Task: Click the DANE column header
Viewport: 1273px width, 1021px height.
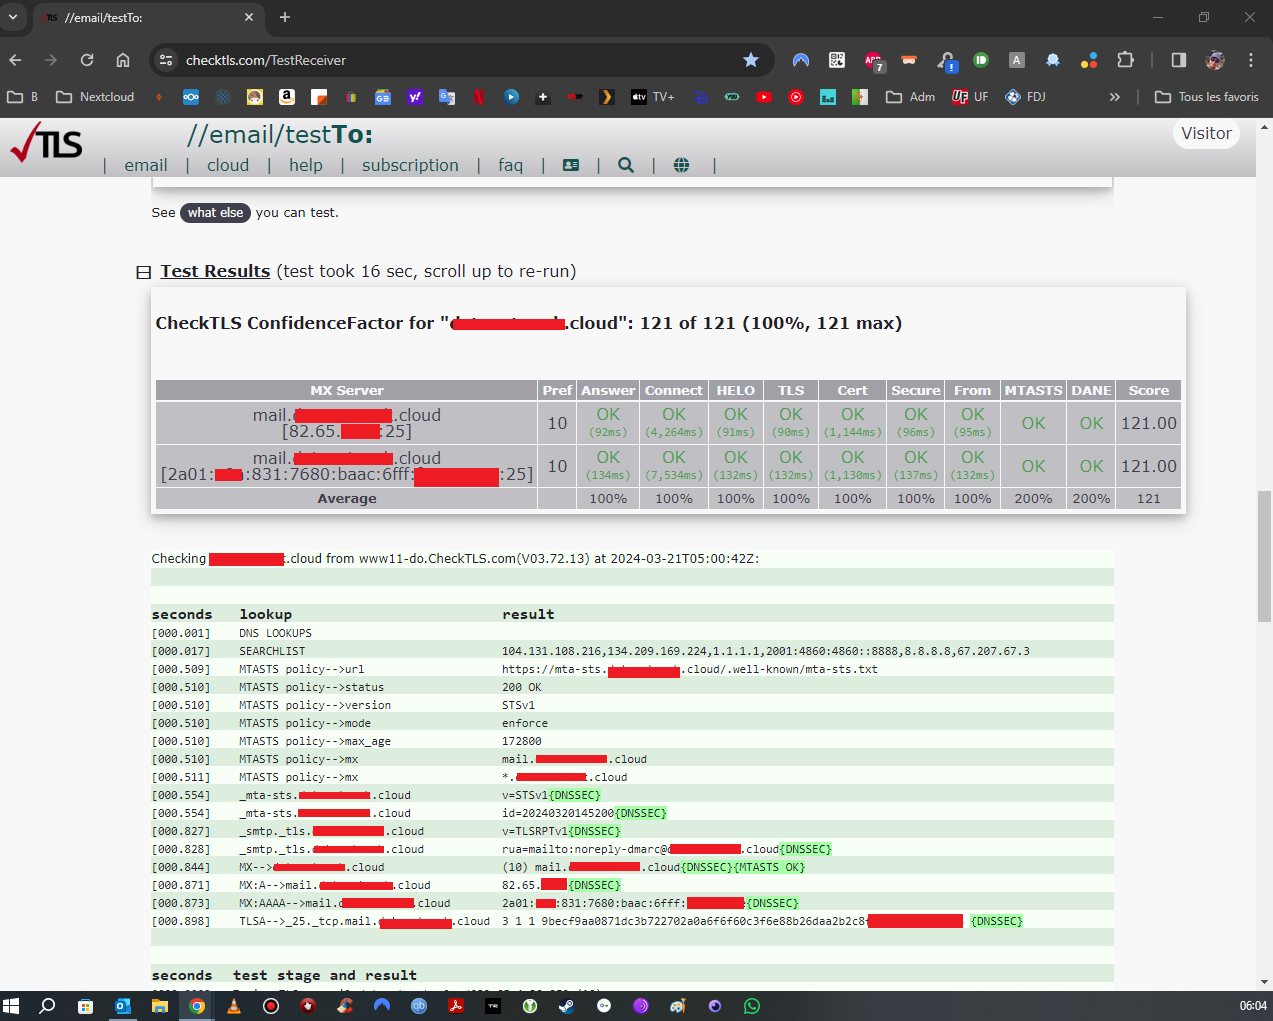Action: point(1091,390)
